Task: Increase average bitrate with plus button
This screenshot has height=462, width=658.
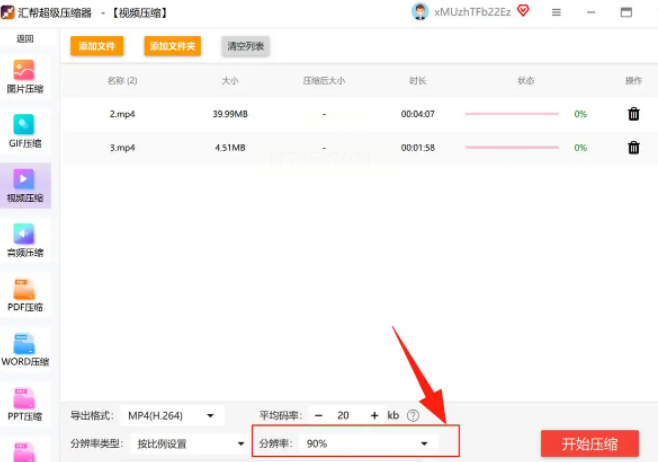Action: click(x=374, y=415)
